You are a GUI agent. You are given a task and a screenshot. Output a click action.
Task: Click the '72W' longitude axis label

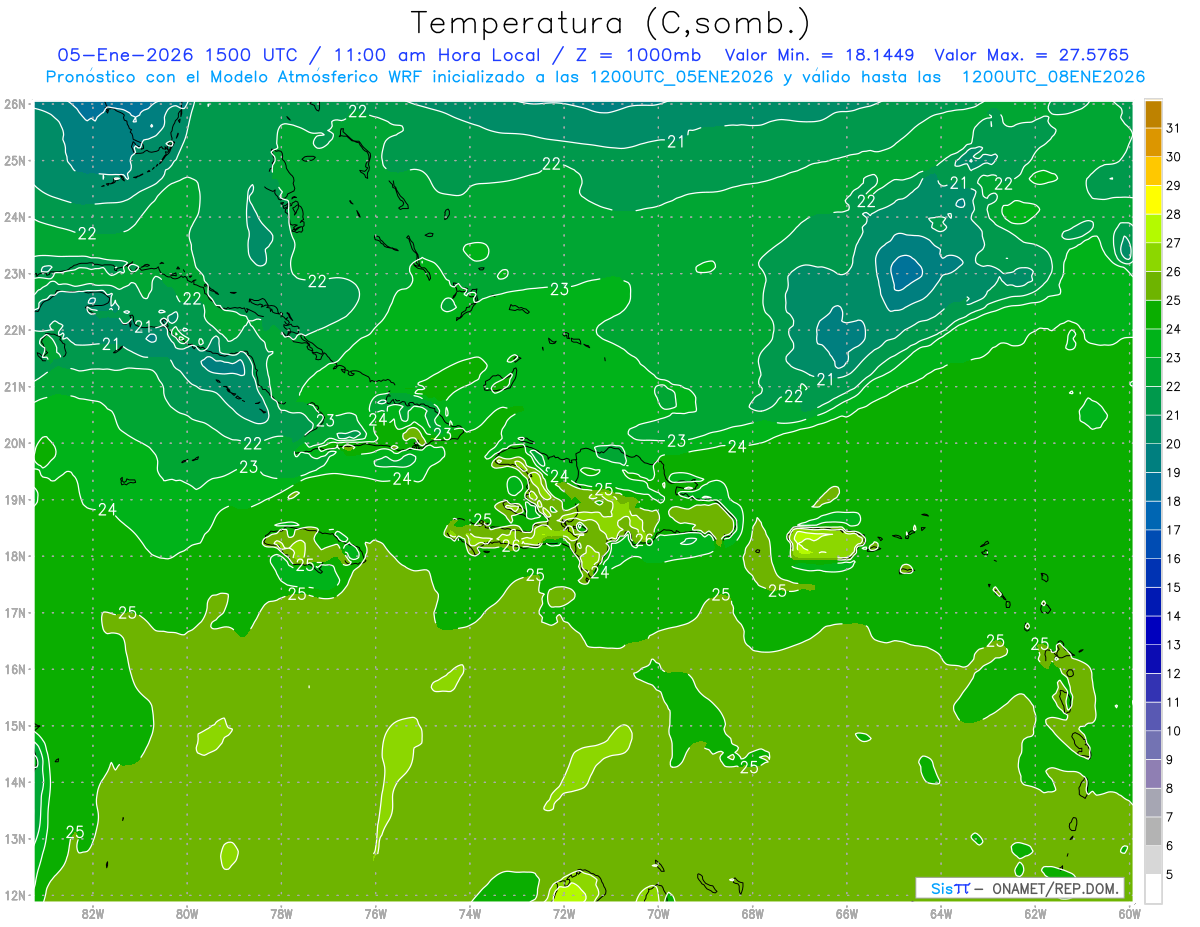click(564, 914)
